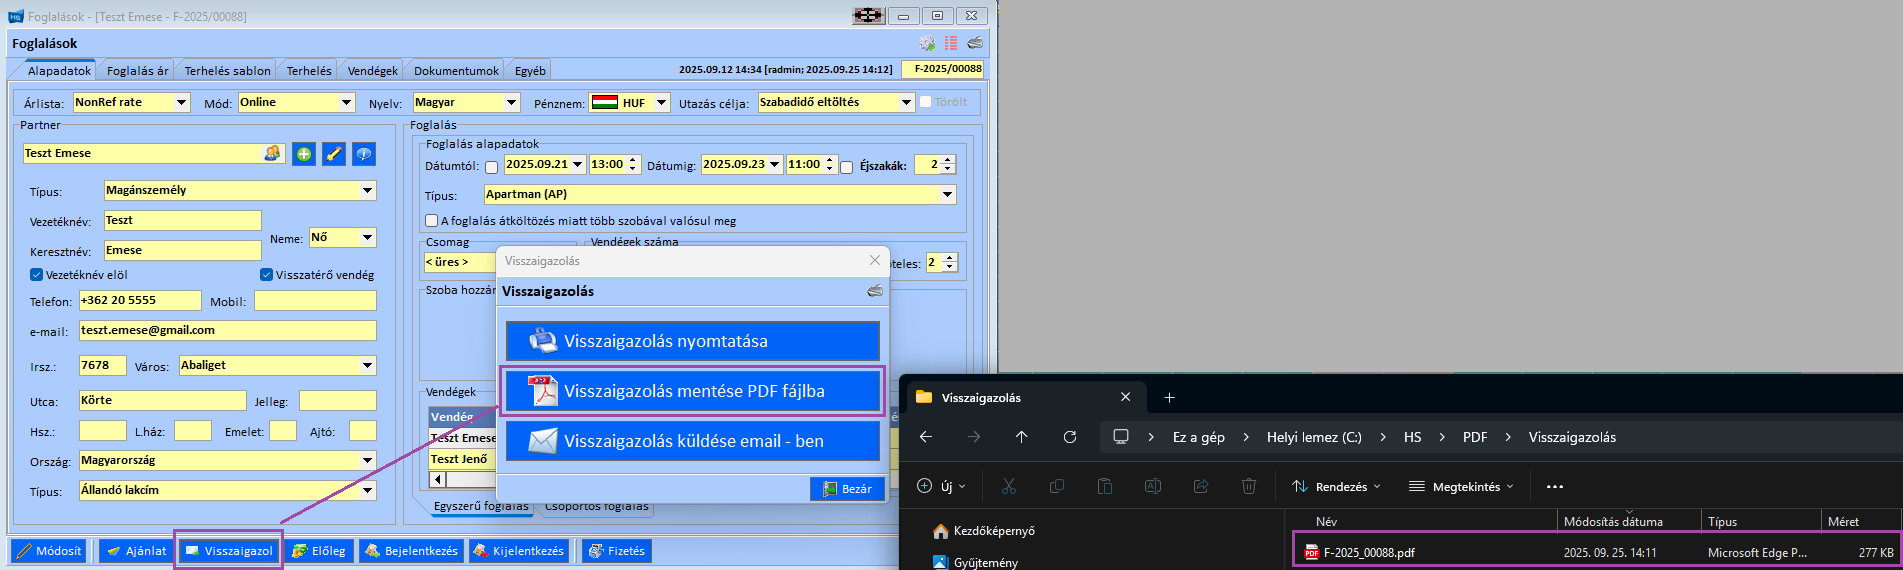
Task: Increase the Éjszakák nights stepper value
Action: [948, 160]
